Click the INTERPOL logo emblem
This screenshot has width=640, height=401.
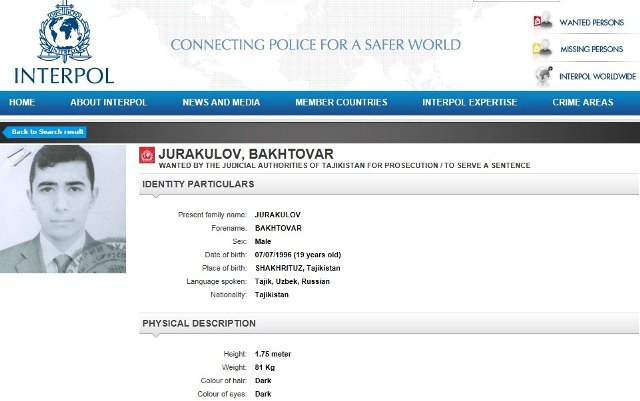(64, 32)
